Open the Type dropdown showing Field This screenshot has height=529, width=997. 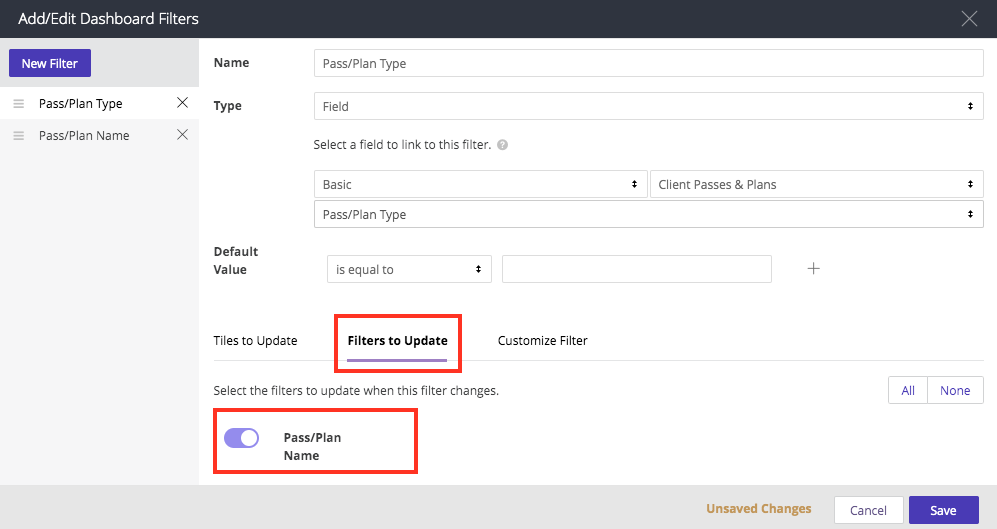(x=648, y=105)
